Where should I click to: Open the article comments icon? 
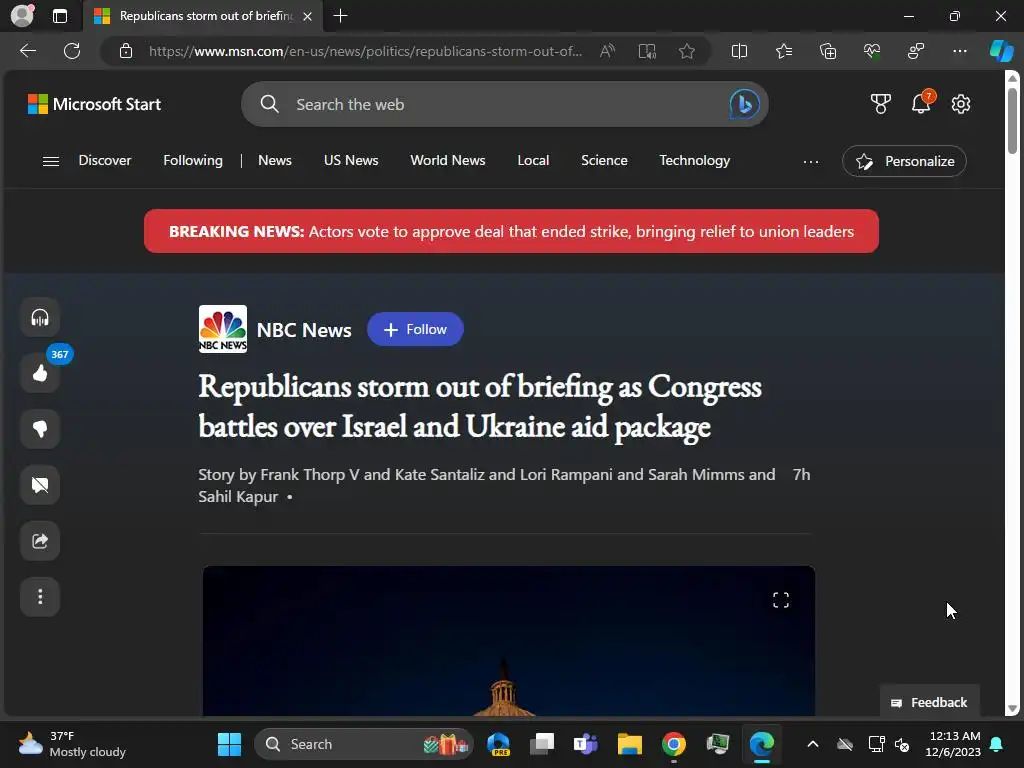[40, 485]
